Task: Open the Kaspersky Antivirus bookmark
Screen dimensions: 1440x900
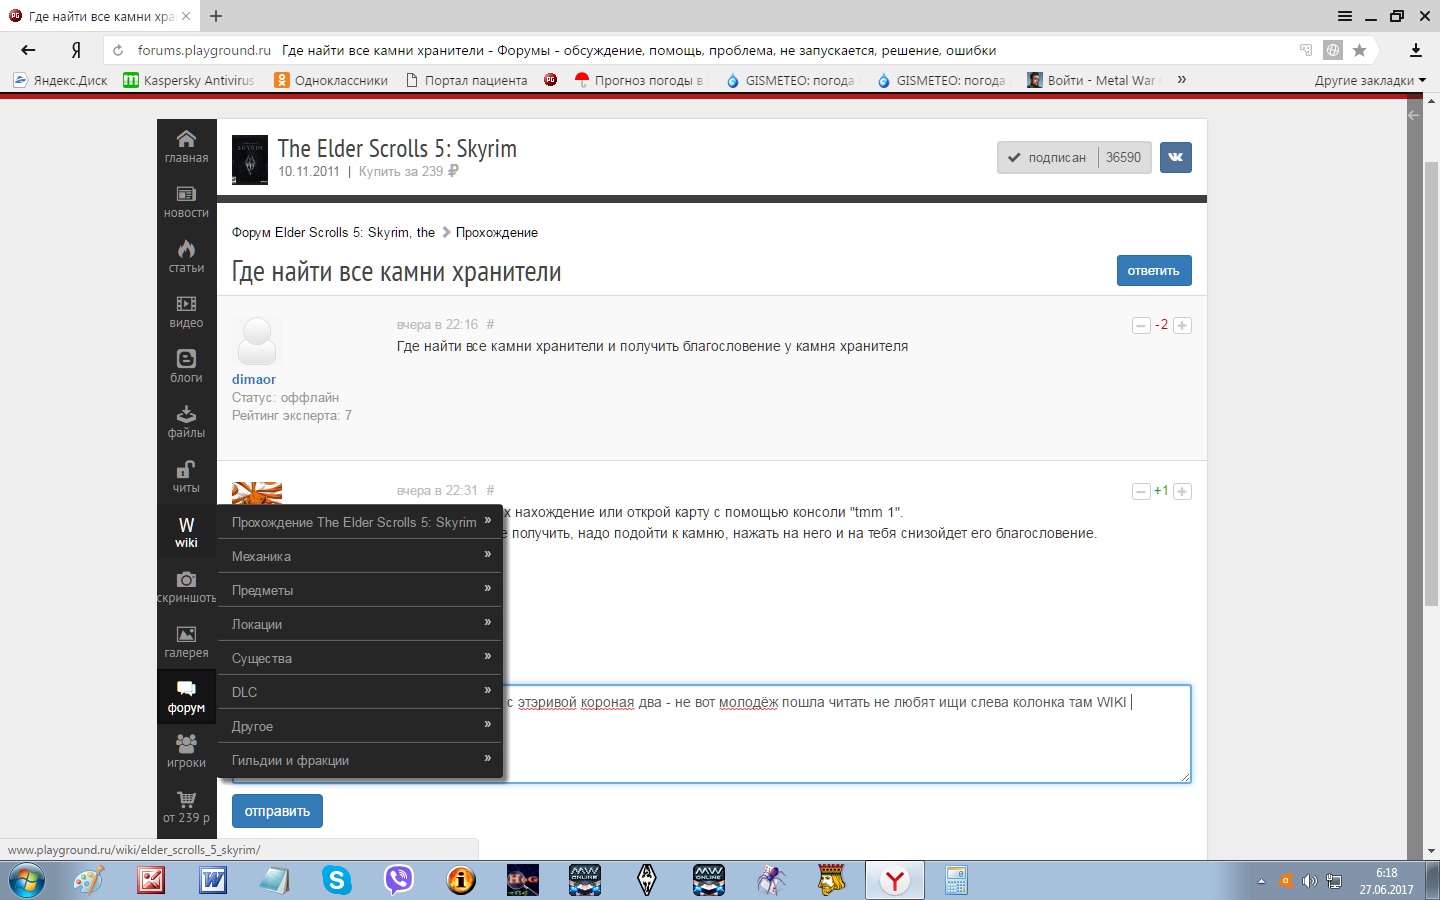Action: pyautogui.click(x=189, y=80)
